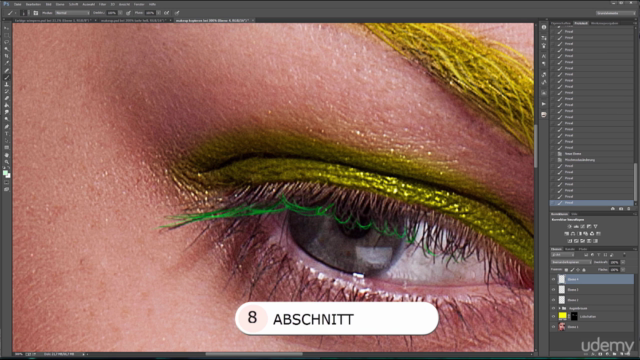Select the Eraser tool

7,98
